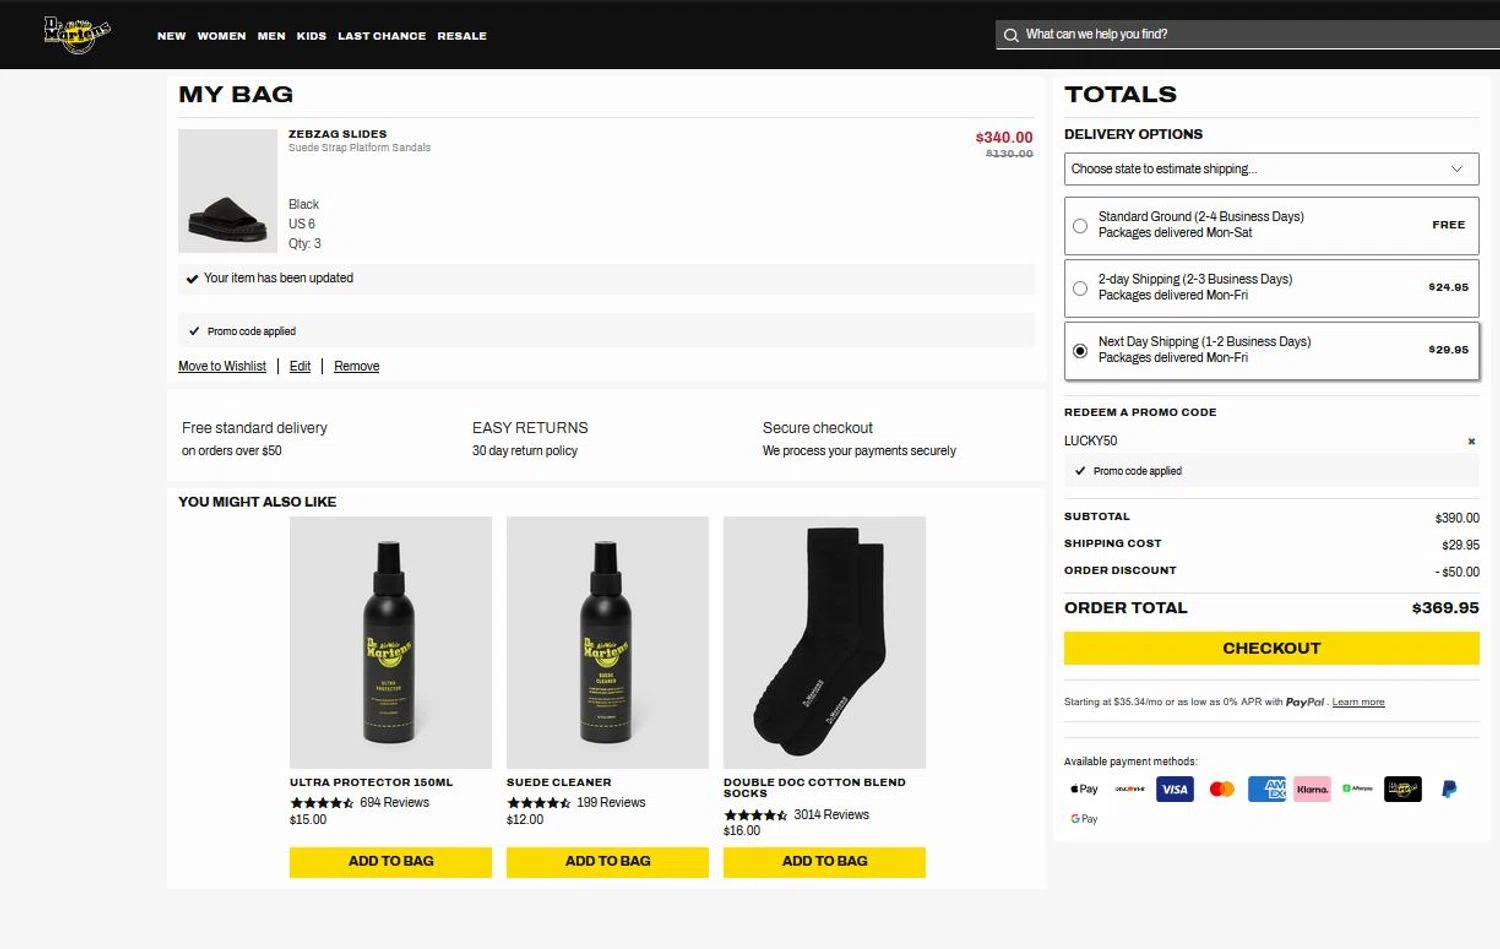Click the PayPal payment method icon
Viewport: 1500px width, 949px height.
tap(1449, 789)
